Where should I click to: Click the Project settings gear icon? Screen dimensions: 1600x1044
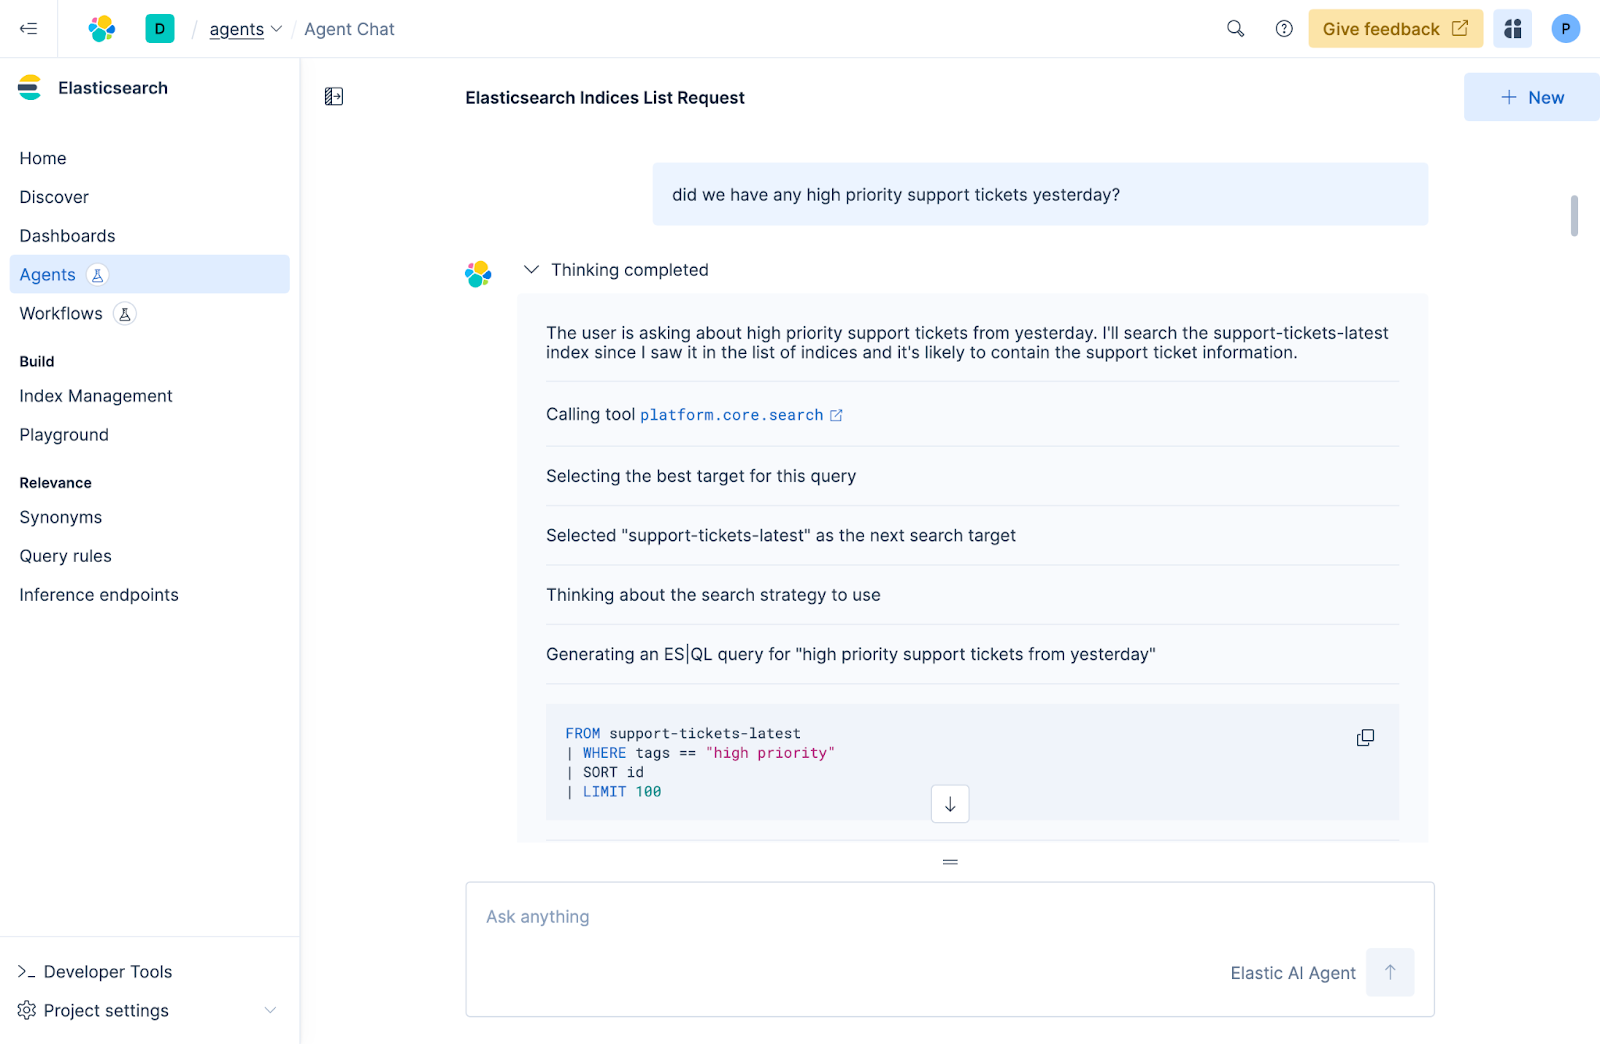27,1010
